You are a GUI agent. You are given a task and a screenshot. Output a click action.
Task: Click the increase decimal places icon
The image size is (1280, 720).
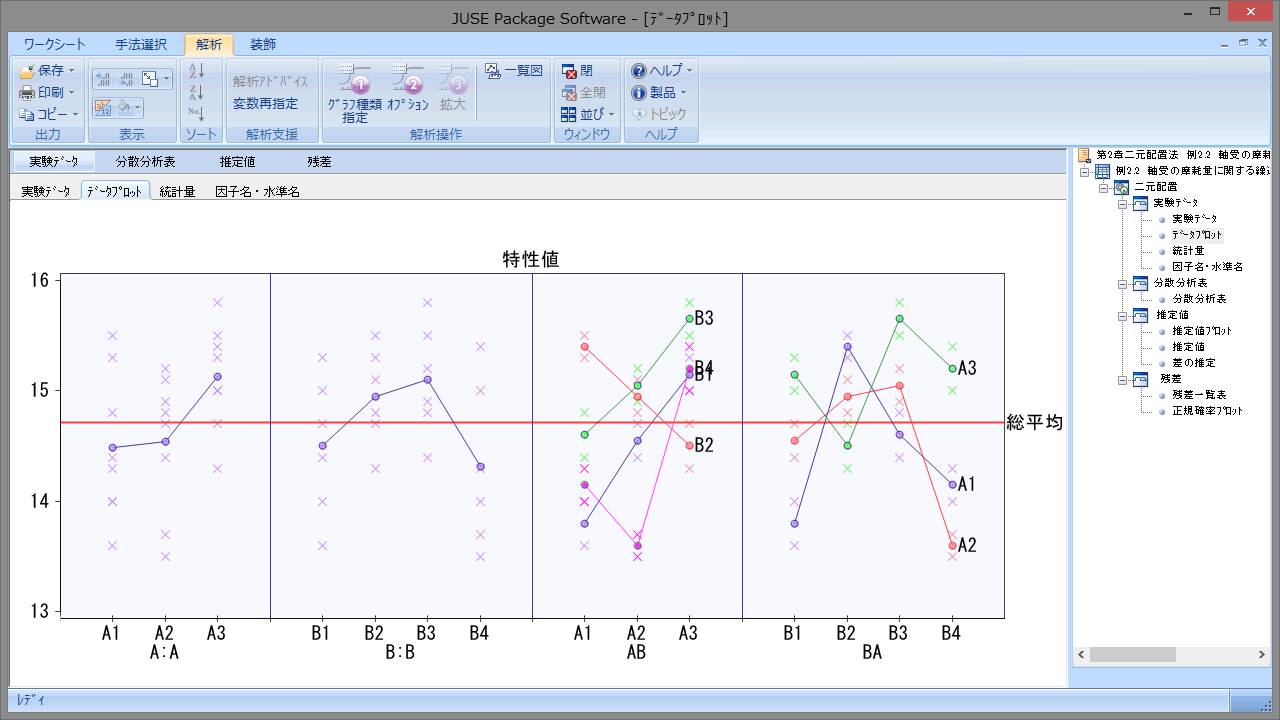(x=103, y=79)
